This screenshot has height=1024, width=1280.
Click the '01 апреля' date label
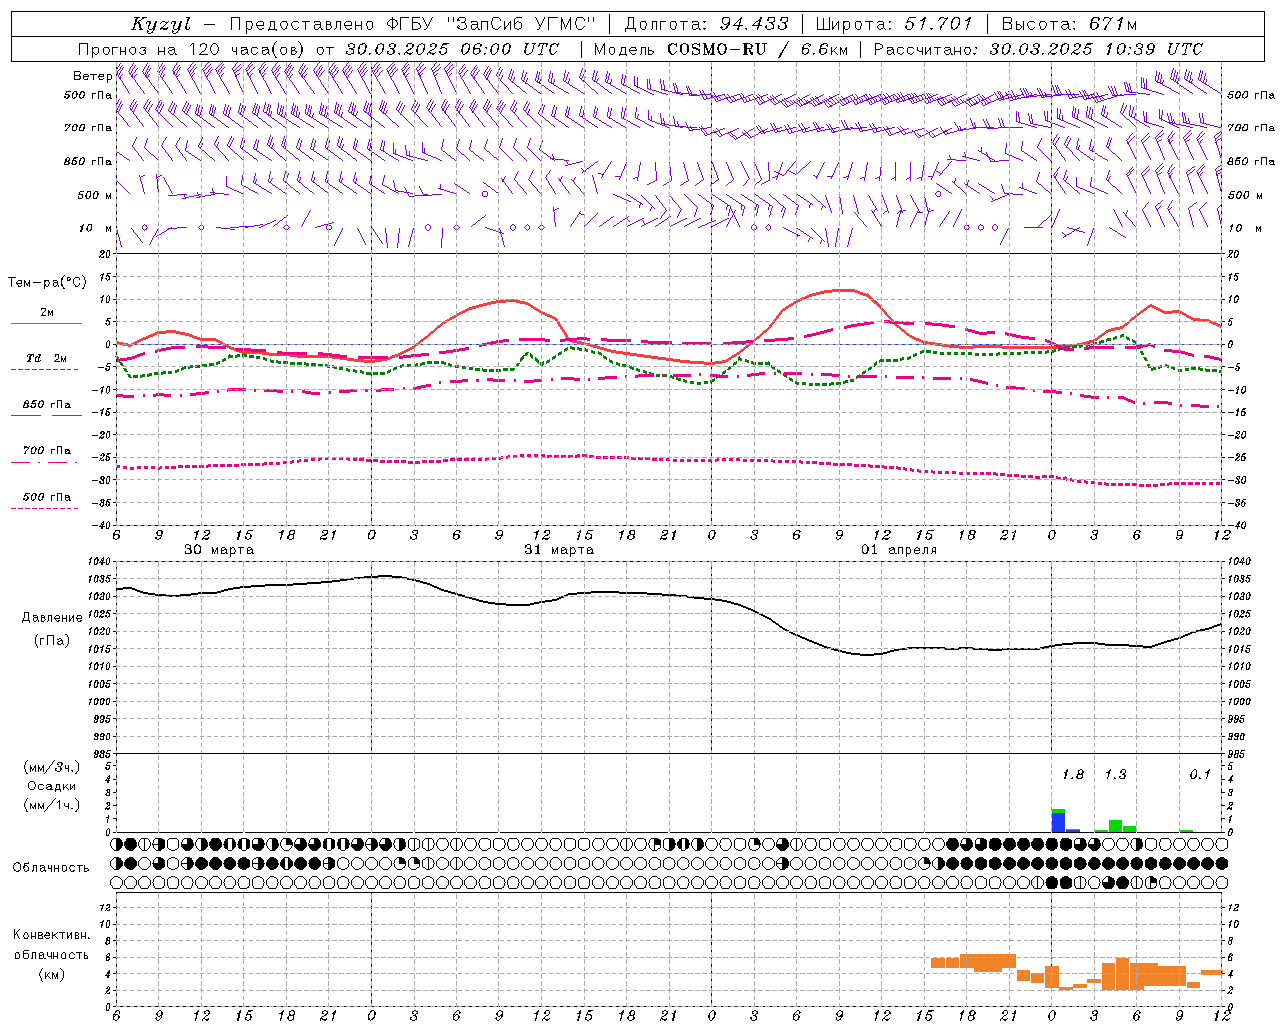[899, 550]
